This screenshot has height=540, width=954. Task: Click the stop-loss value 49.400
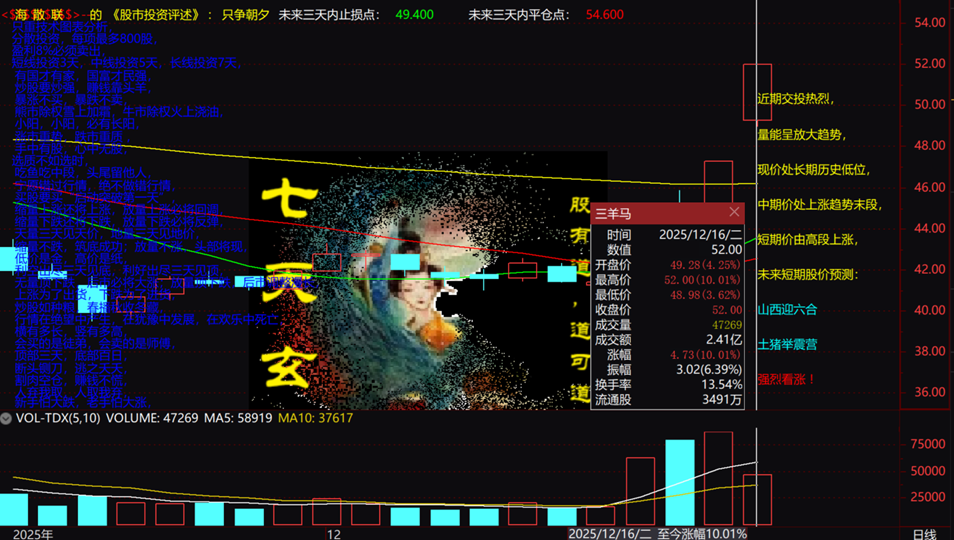pyautogui.click(x=414, y=15)
